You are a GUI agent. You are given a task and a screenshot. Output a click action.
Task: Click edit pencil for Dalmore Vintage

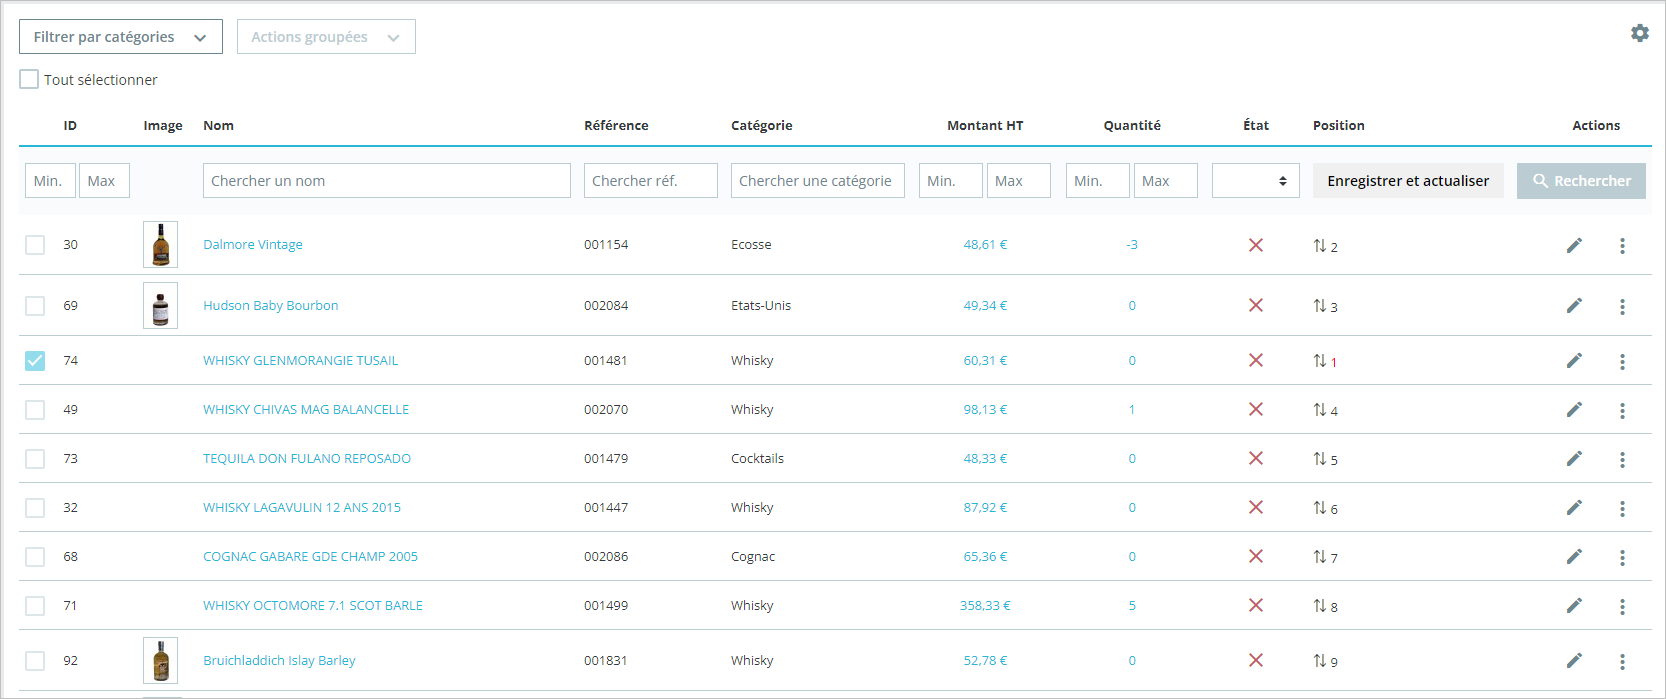pyautogui.click(x=1574, y=245)
